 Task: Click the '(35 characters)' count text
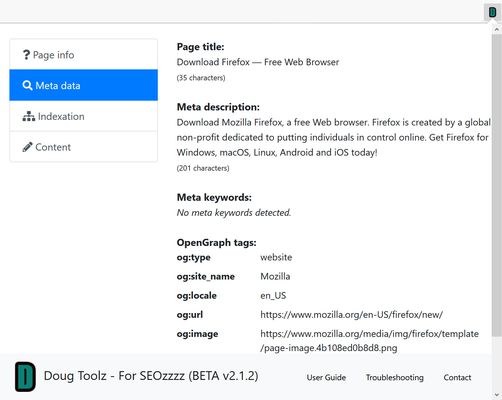(201, 78)
